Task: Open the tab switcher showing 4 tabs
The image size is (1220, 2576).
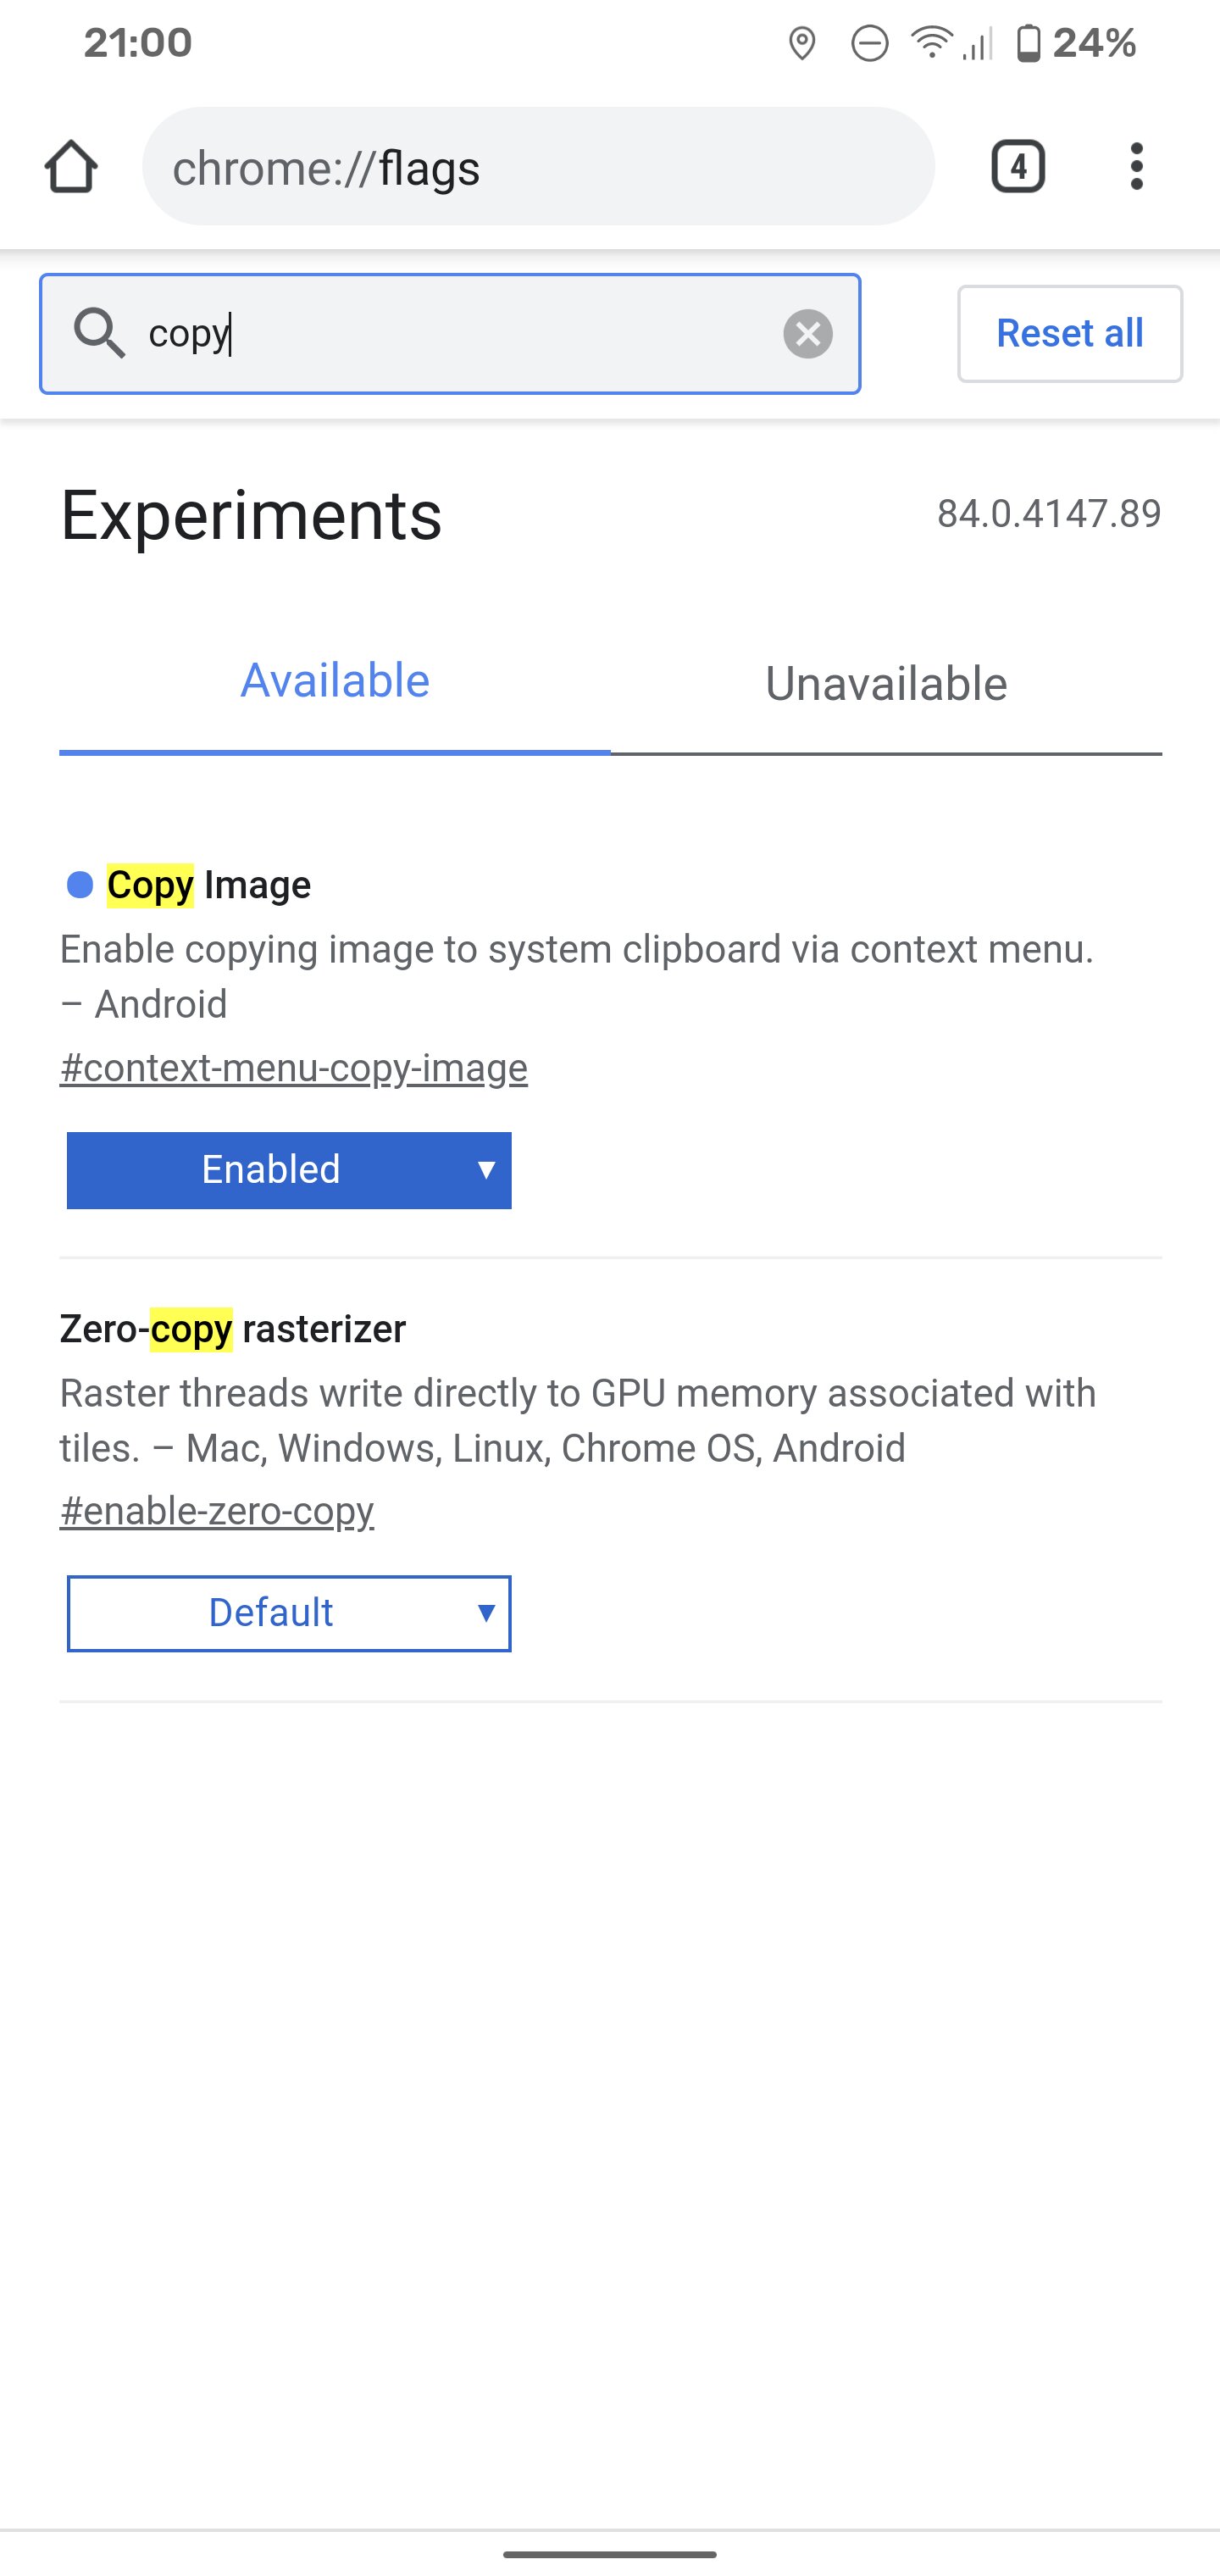Action: point(1018,166)
